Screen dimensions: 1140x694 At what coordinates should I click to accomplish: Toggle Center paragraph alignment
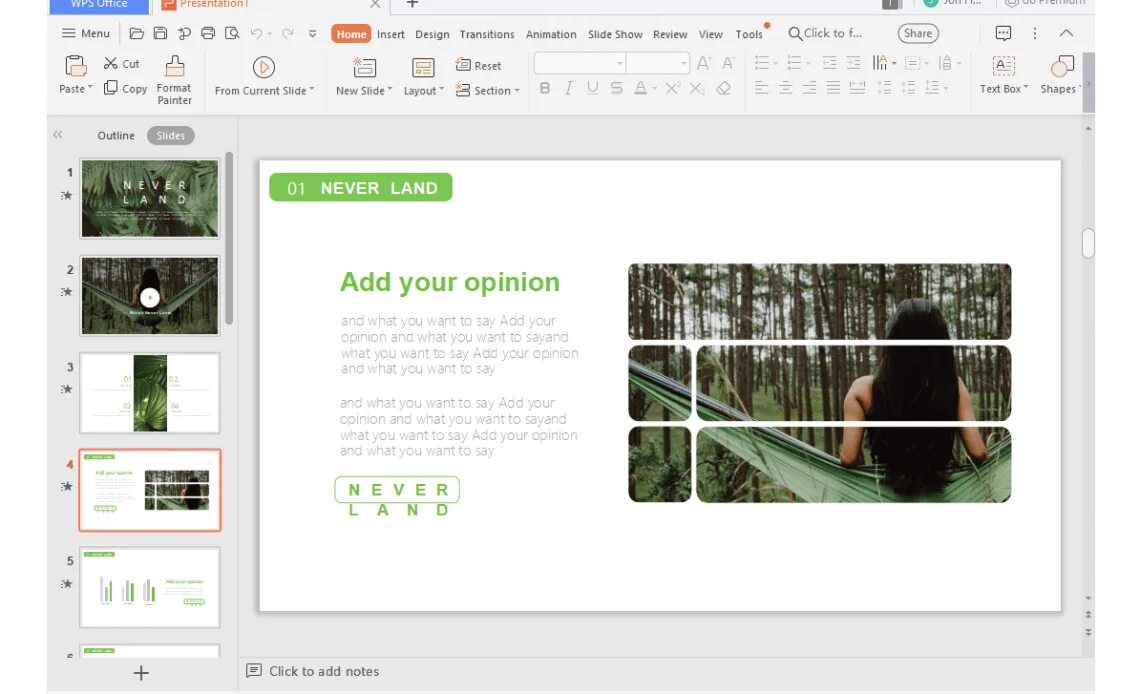pos(785,88)
